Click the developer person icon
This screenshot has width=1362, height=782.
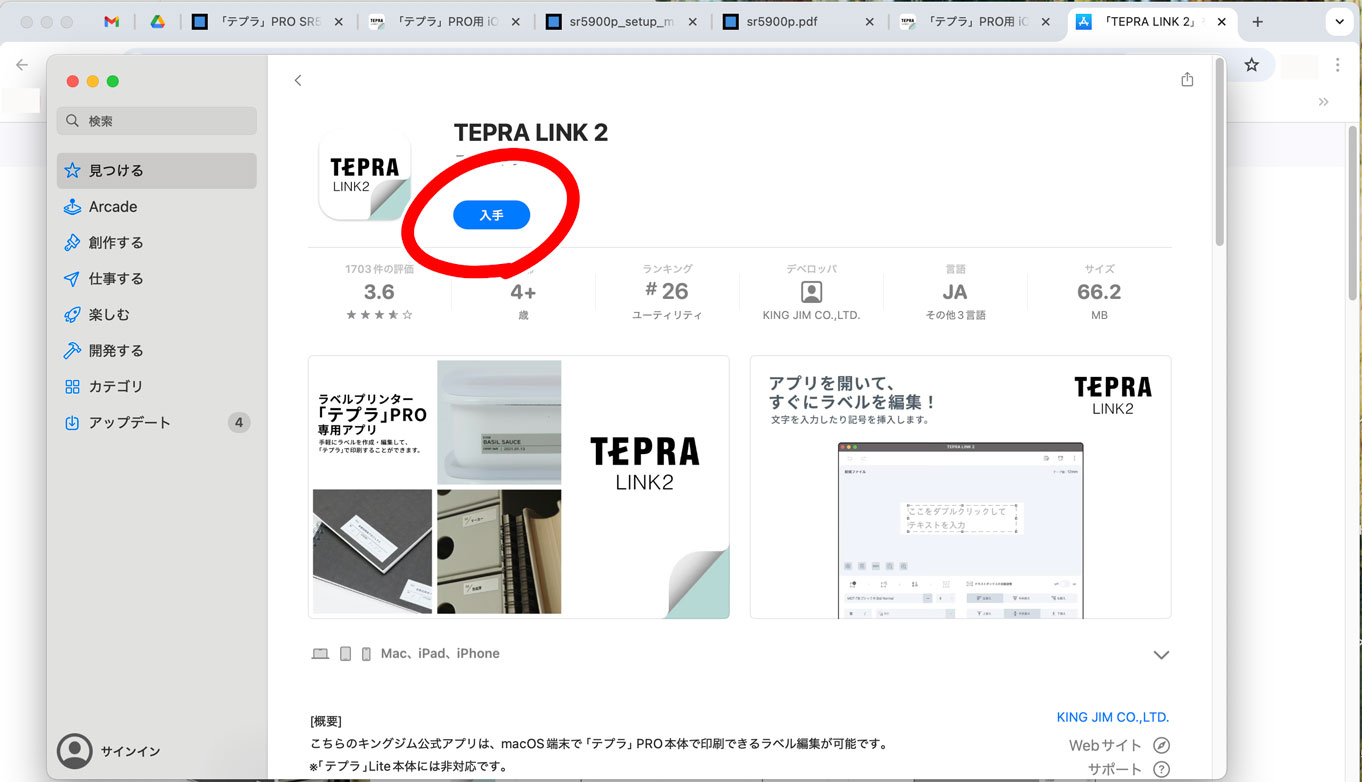[x=812, y=292]
